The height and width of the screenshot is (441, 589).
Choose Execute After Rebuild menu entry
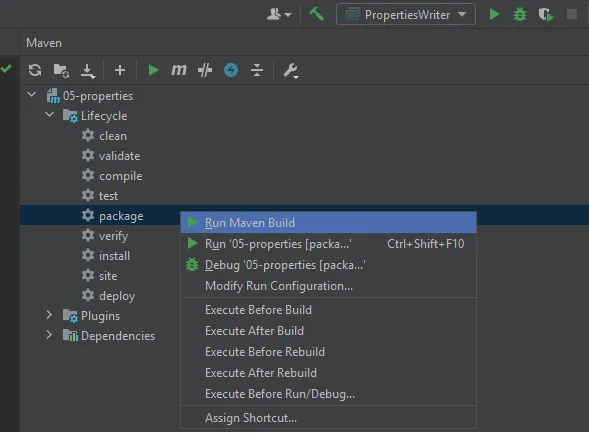tap(328, 373)
